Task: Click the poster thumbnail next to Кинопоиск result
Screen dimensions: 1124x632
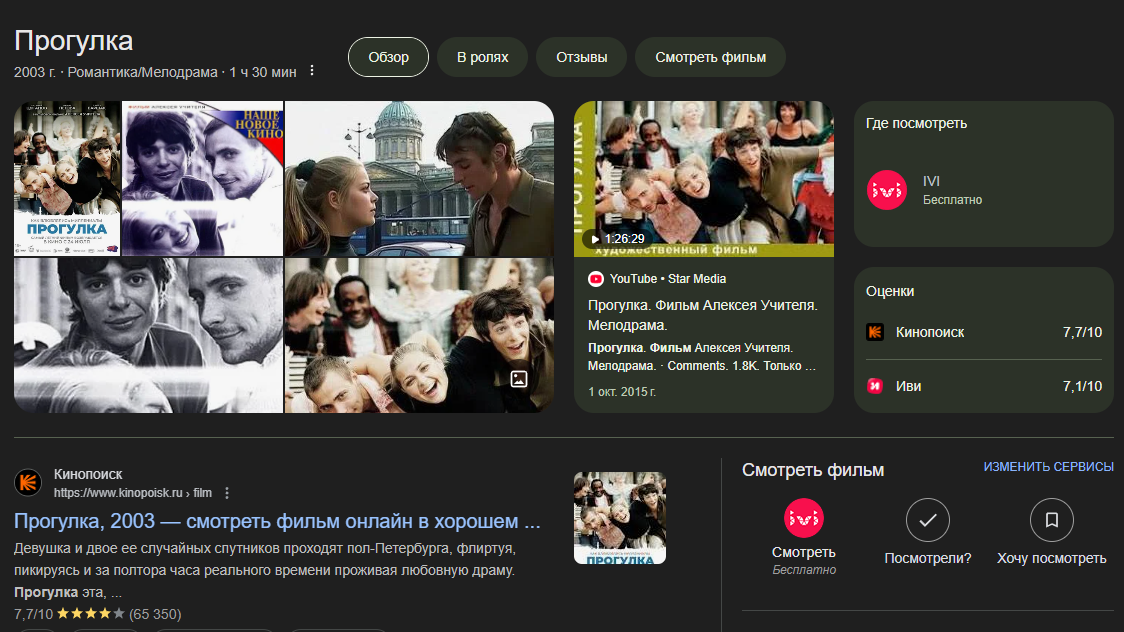Action: coord(620,518)
